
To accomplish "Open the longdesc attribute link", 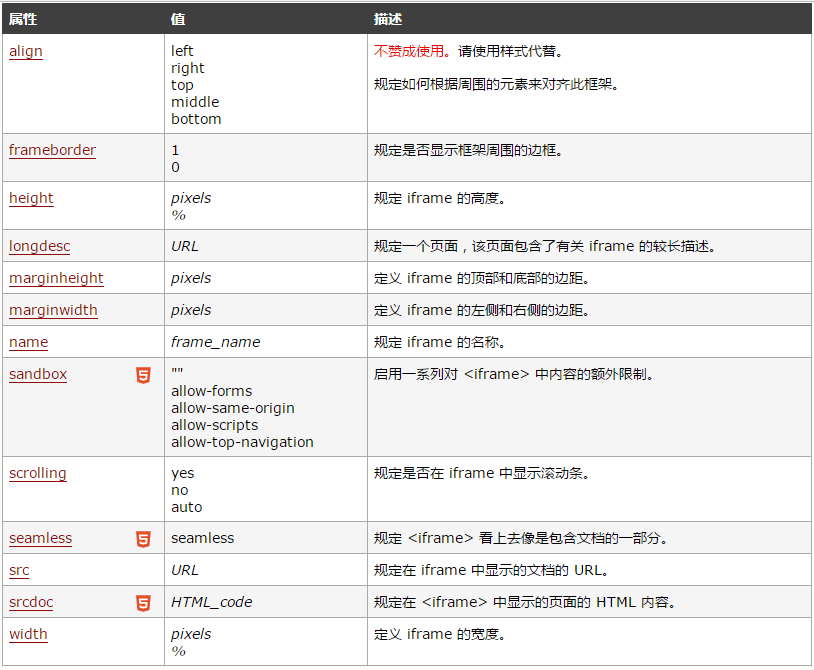I will tap(39, 246).
